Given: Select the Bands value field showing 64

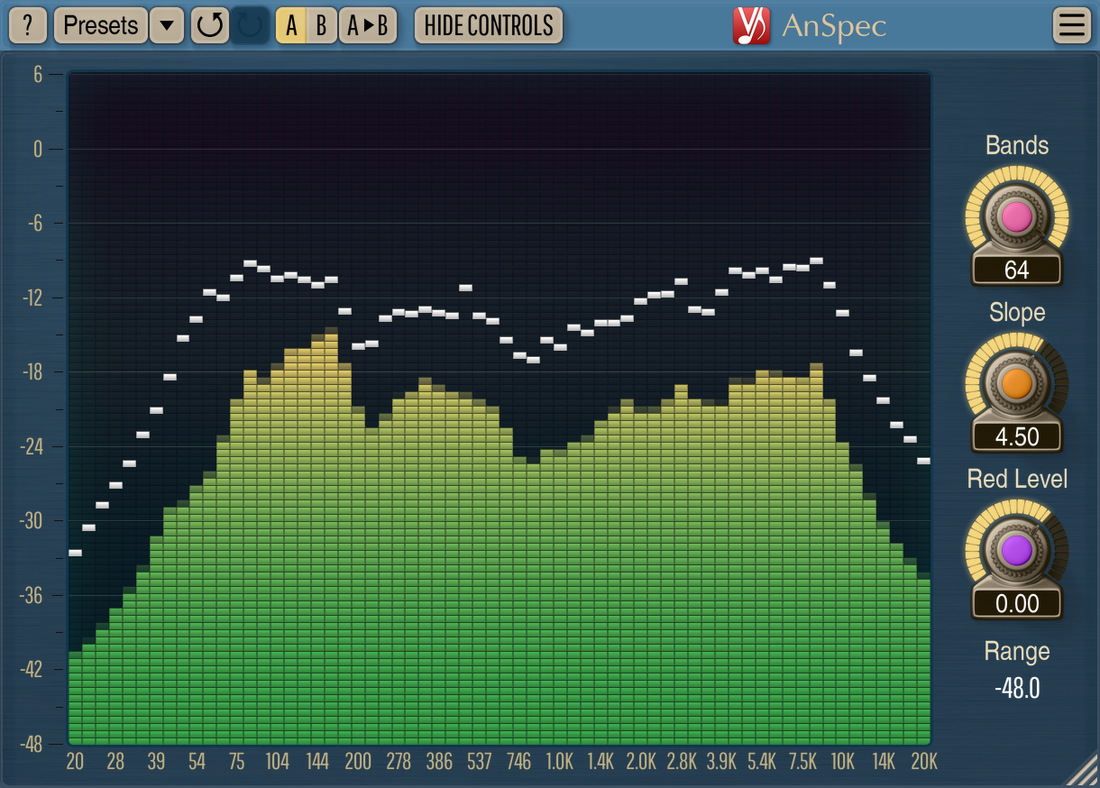Looking at the screenshot, I should tap(1016, 270).
